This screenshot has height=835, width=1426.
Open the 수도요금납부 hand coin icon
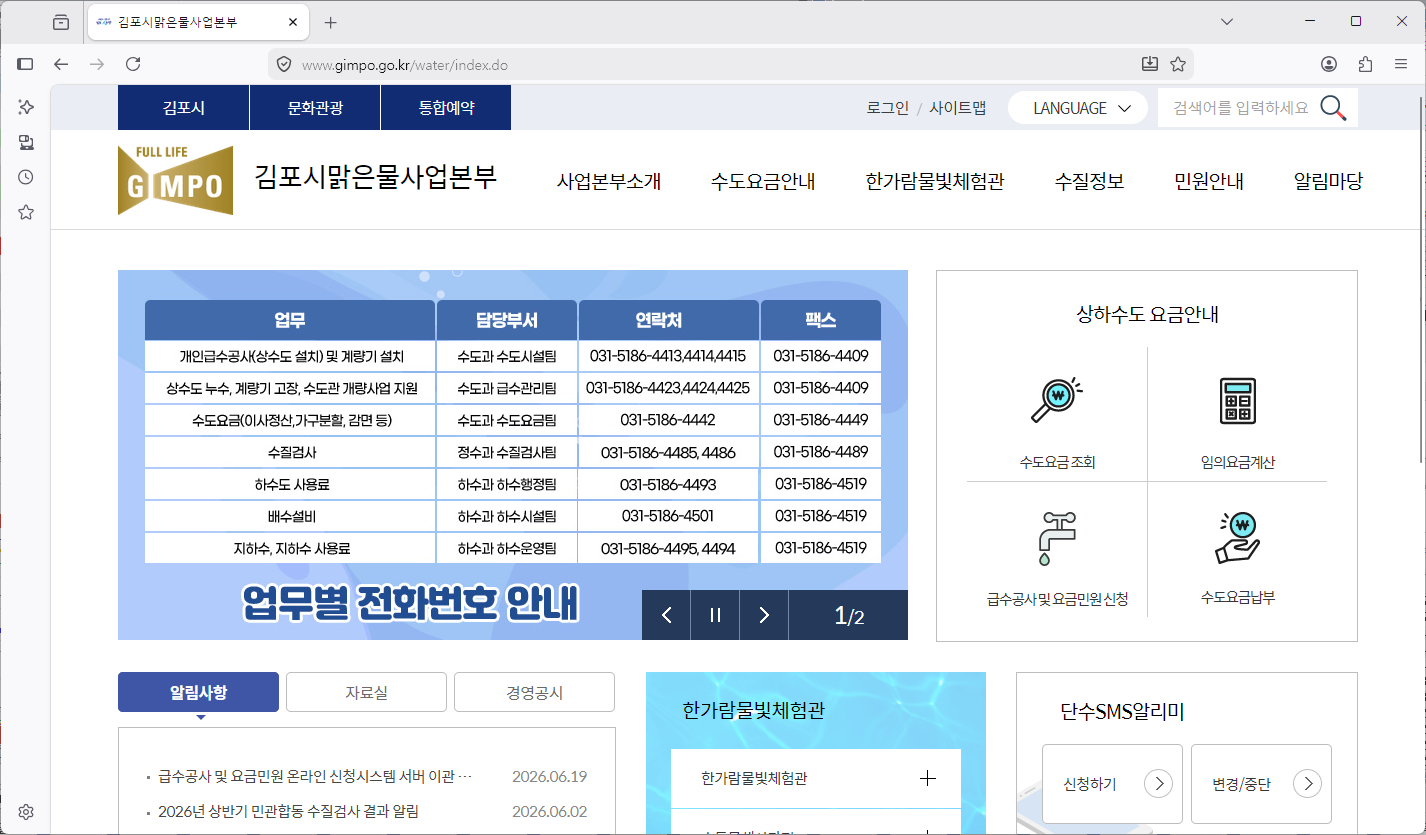1237,537
